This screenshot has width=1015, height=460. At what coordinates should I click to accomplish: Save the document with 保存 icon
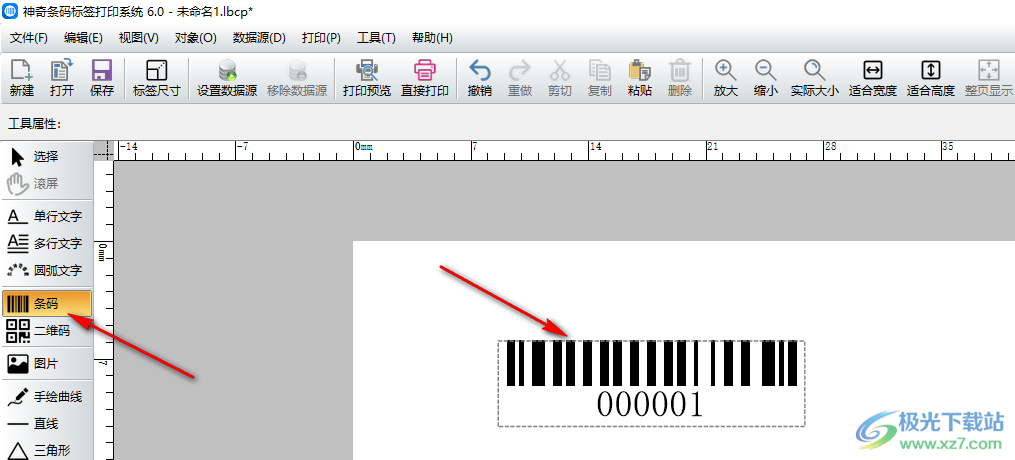pos(102,78)
